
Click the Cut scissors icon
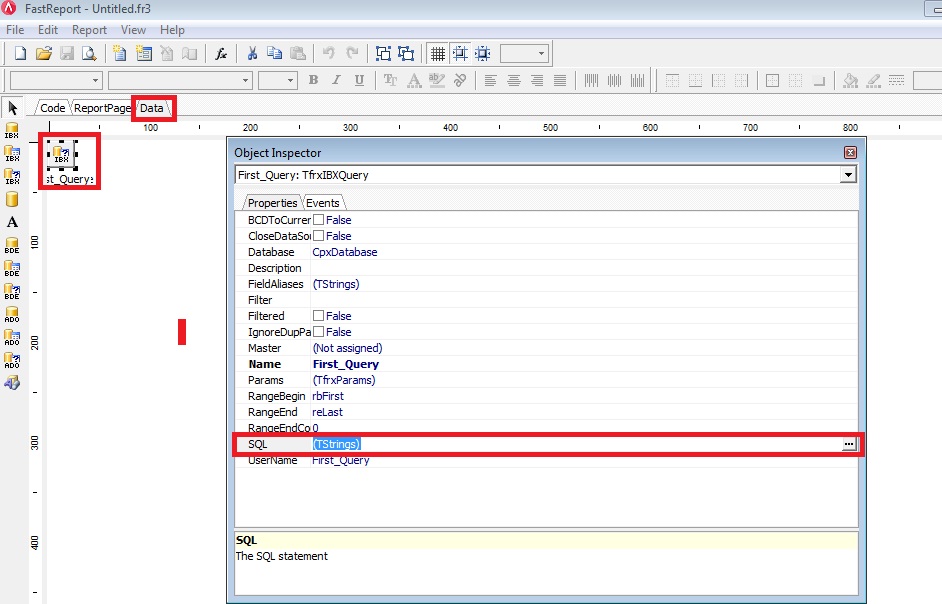coord(252,54)
